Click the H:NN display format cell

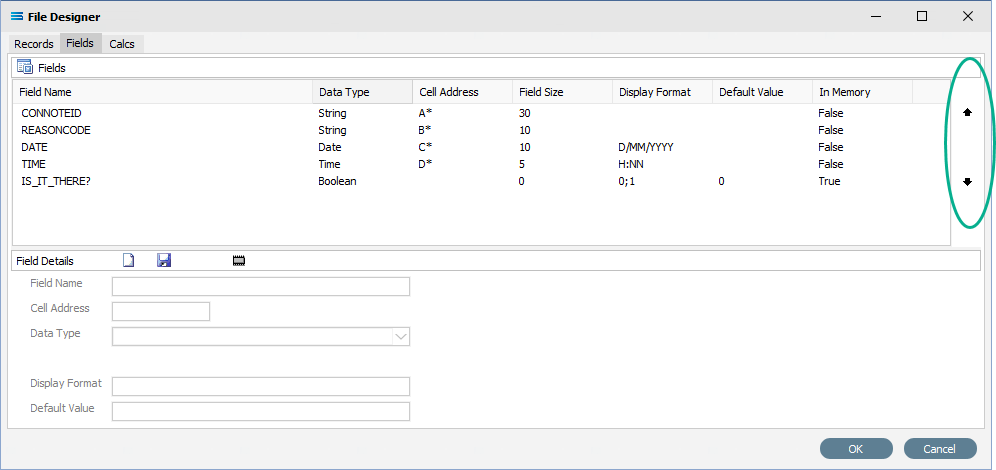pos(631,164)
